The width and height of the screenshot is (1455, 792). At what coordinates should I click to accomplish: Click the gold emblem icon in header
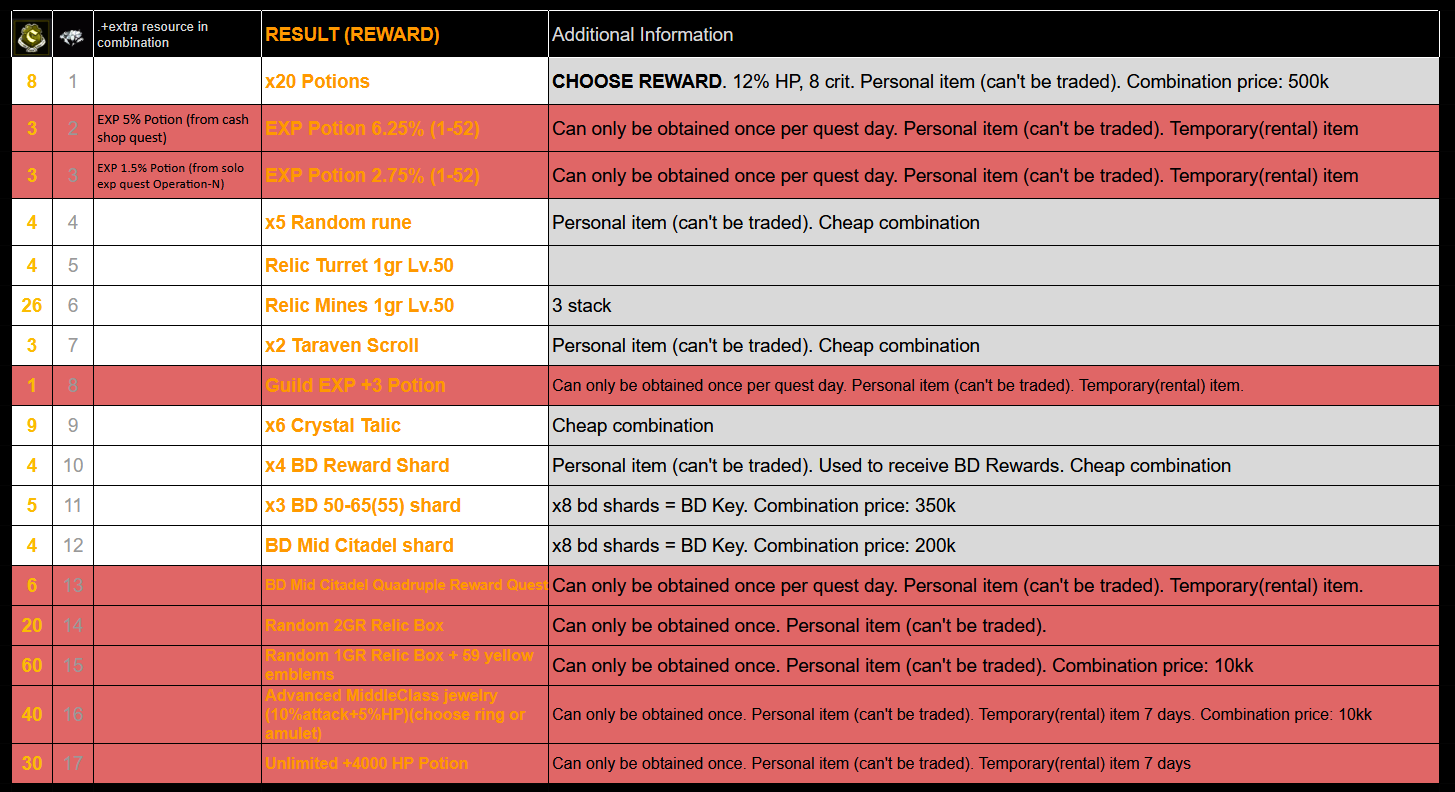point(32,35)
